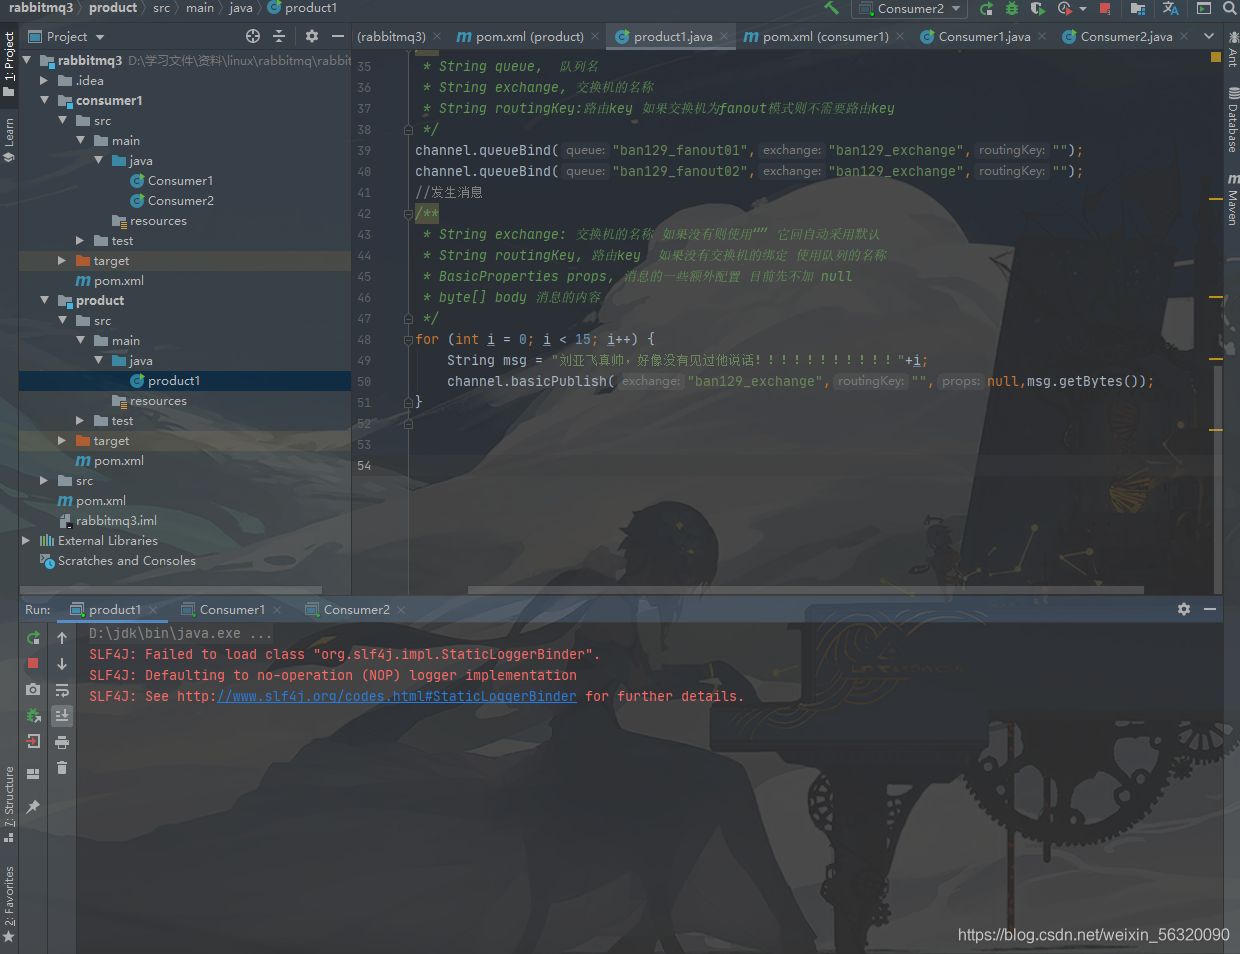Switch to pom.xml (consumer1) editor tab
This screenshot has height=954, width=1240.
tap(825, 36)
